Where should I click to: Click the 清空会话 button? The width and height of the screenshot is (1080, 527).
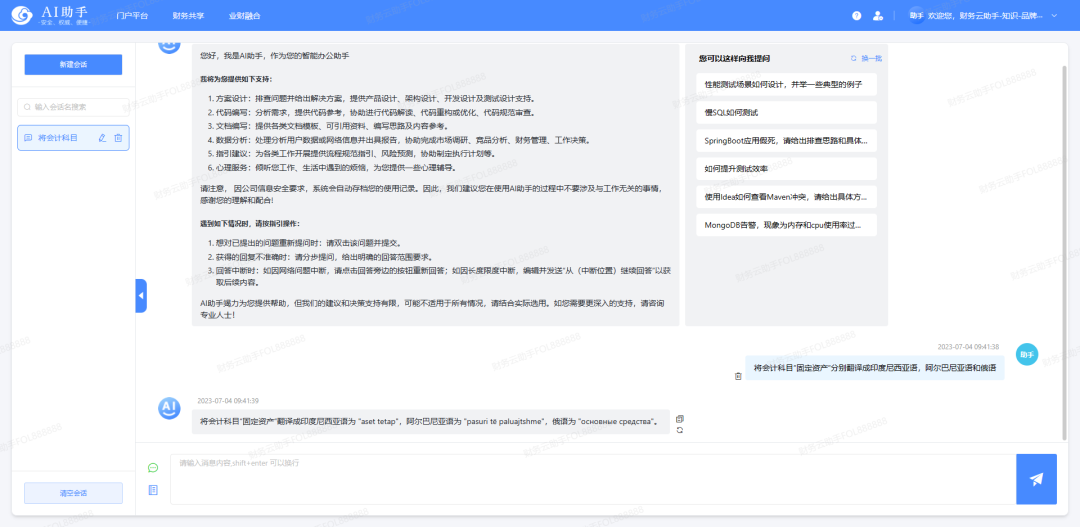(x=73, y=493)
